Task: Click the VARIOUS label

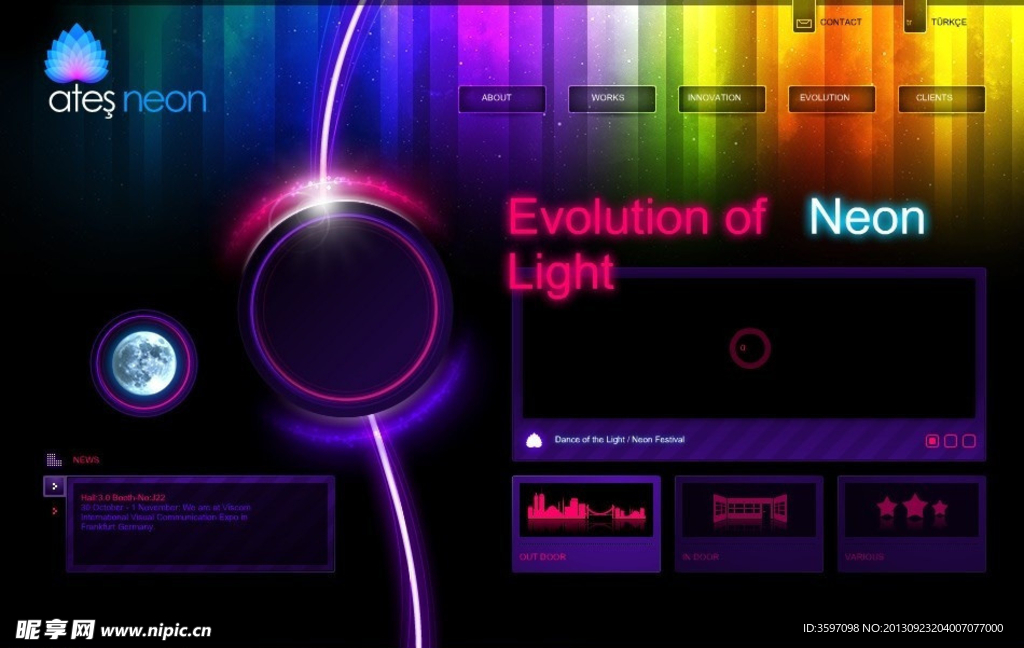Action: (864, 557)
